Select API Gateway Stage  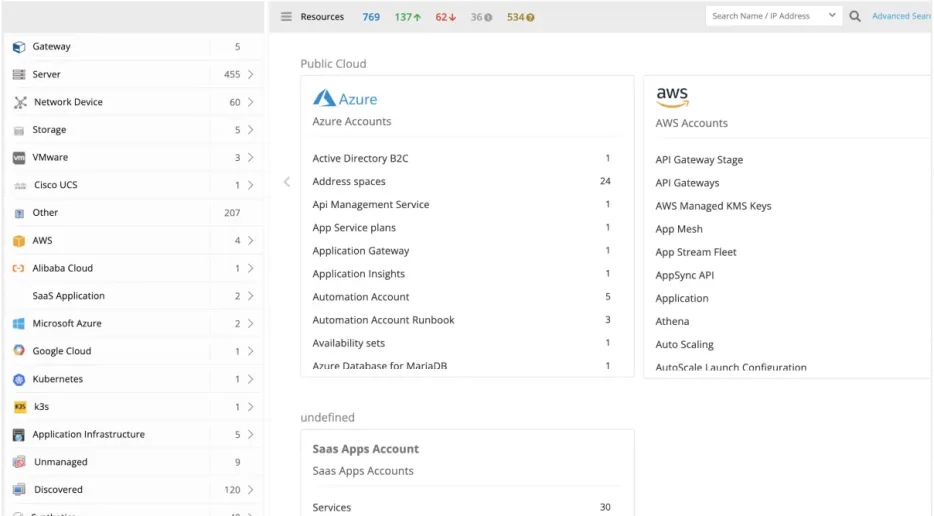point(699,160)
